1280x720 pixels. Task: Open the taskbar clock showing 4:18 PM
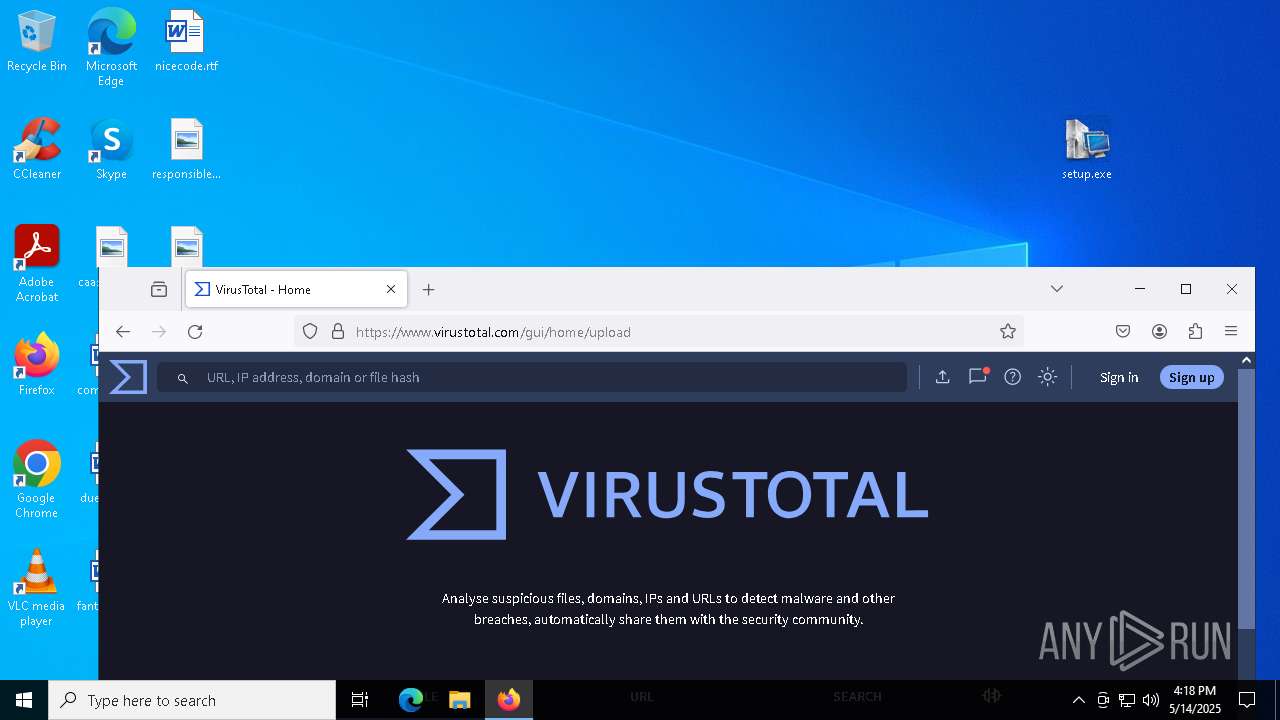pyautogui.click(x=1195, y=700)
